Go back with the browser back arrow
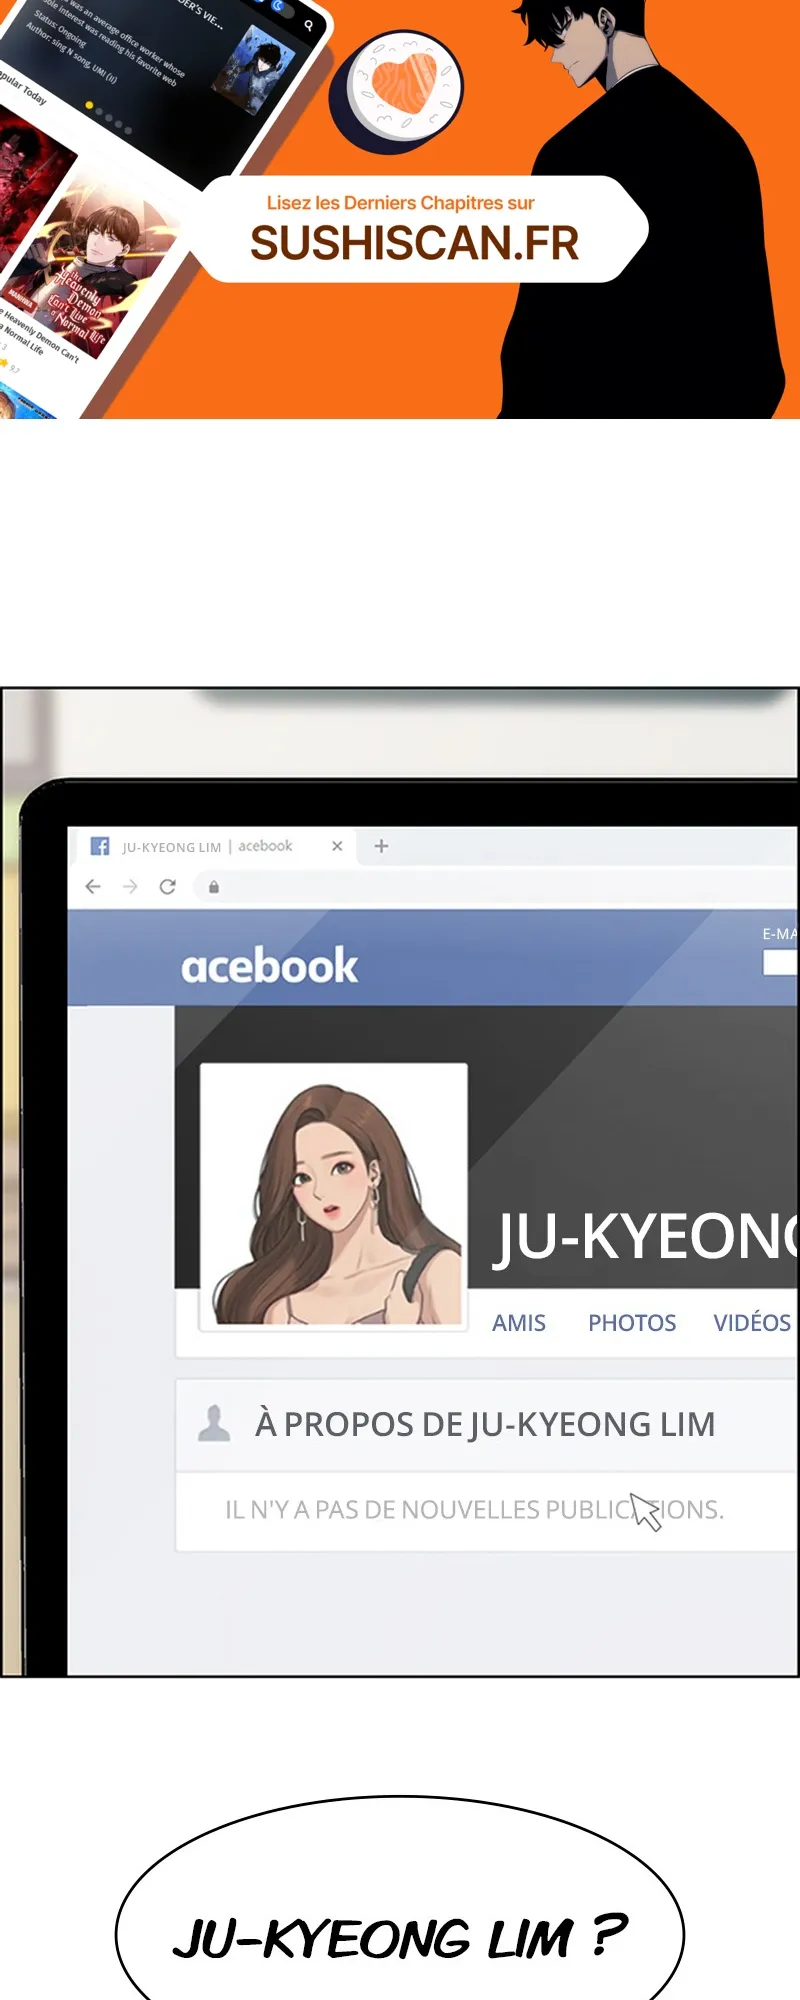 point(93,887)
